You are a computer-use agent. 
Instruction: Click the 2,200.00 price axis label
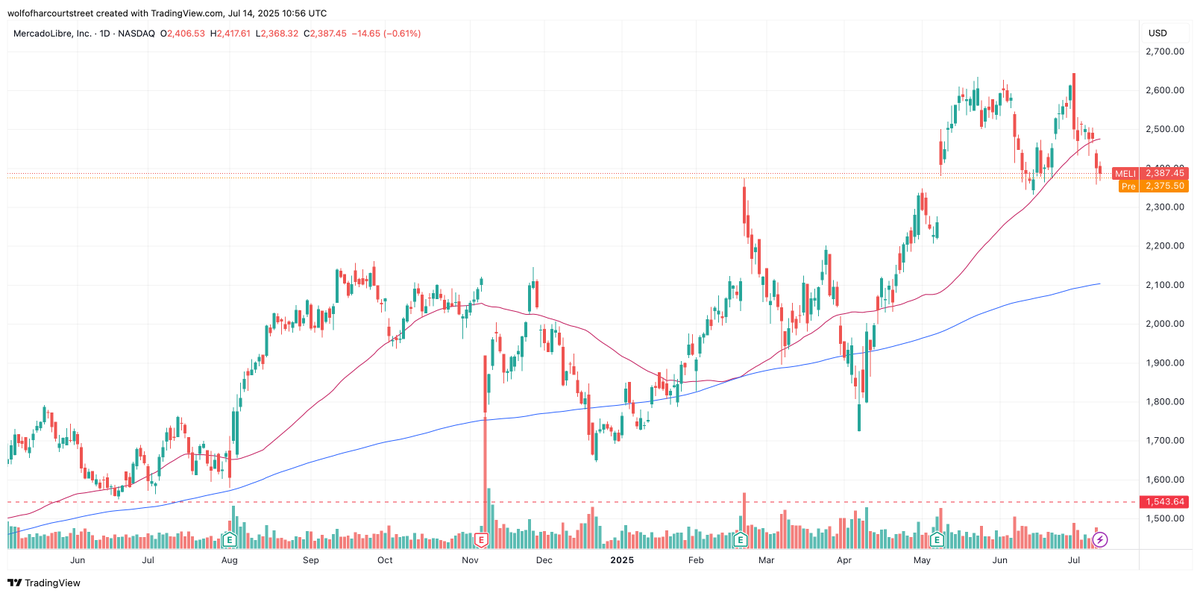[x=1165, y=246]
